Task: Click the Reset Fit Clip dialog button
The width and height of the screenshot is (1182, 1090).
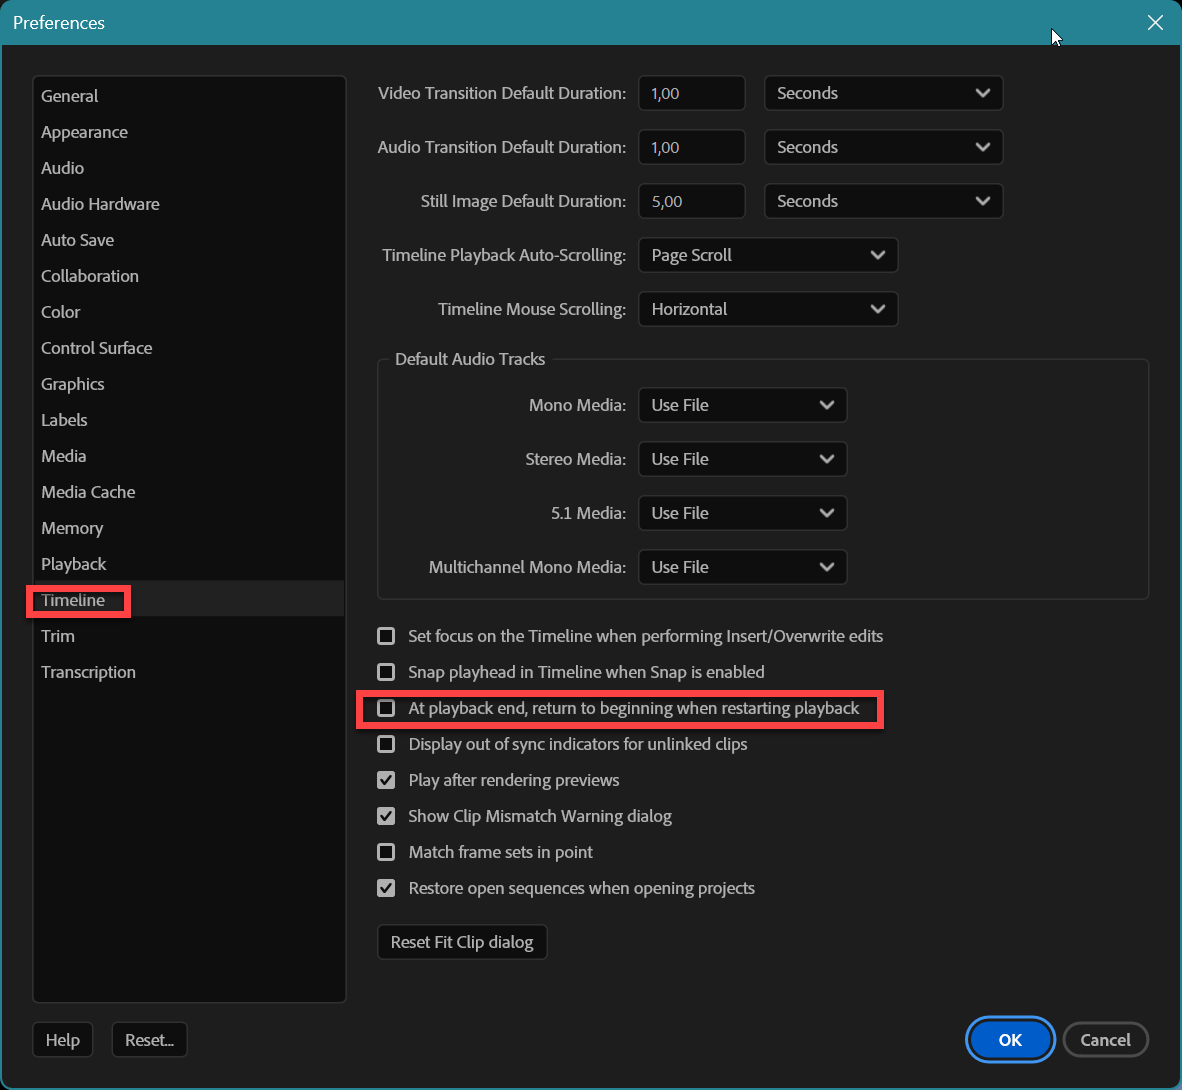Action: [x=462, y=941]
